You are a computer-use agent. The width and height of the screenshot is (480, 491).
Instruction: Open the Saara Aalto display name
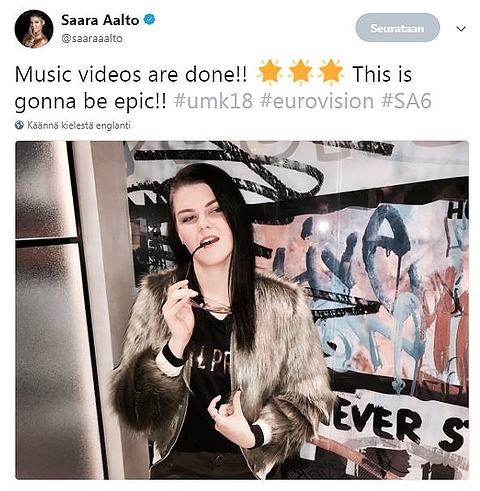pos(100,20)
